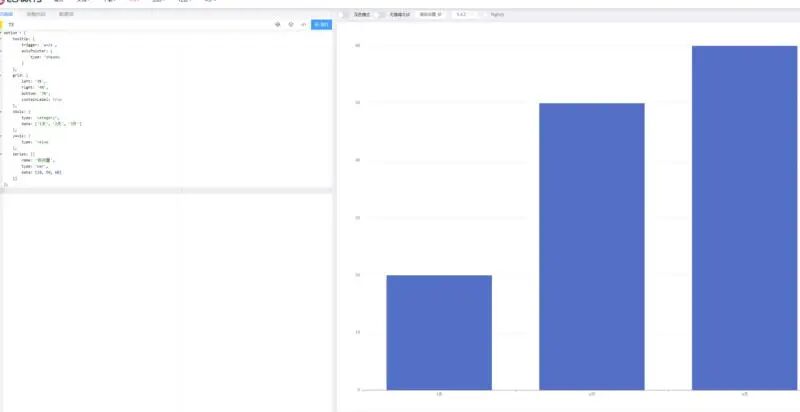Click the ECharts logo in the header
800x412 pixels.
click(x=20, y=2)
